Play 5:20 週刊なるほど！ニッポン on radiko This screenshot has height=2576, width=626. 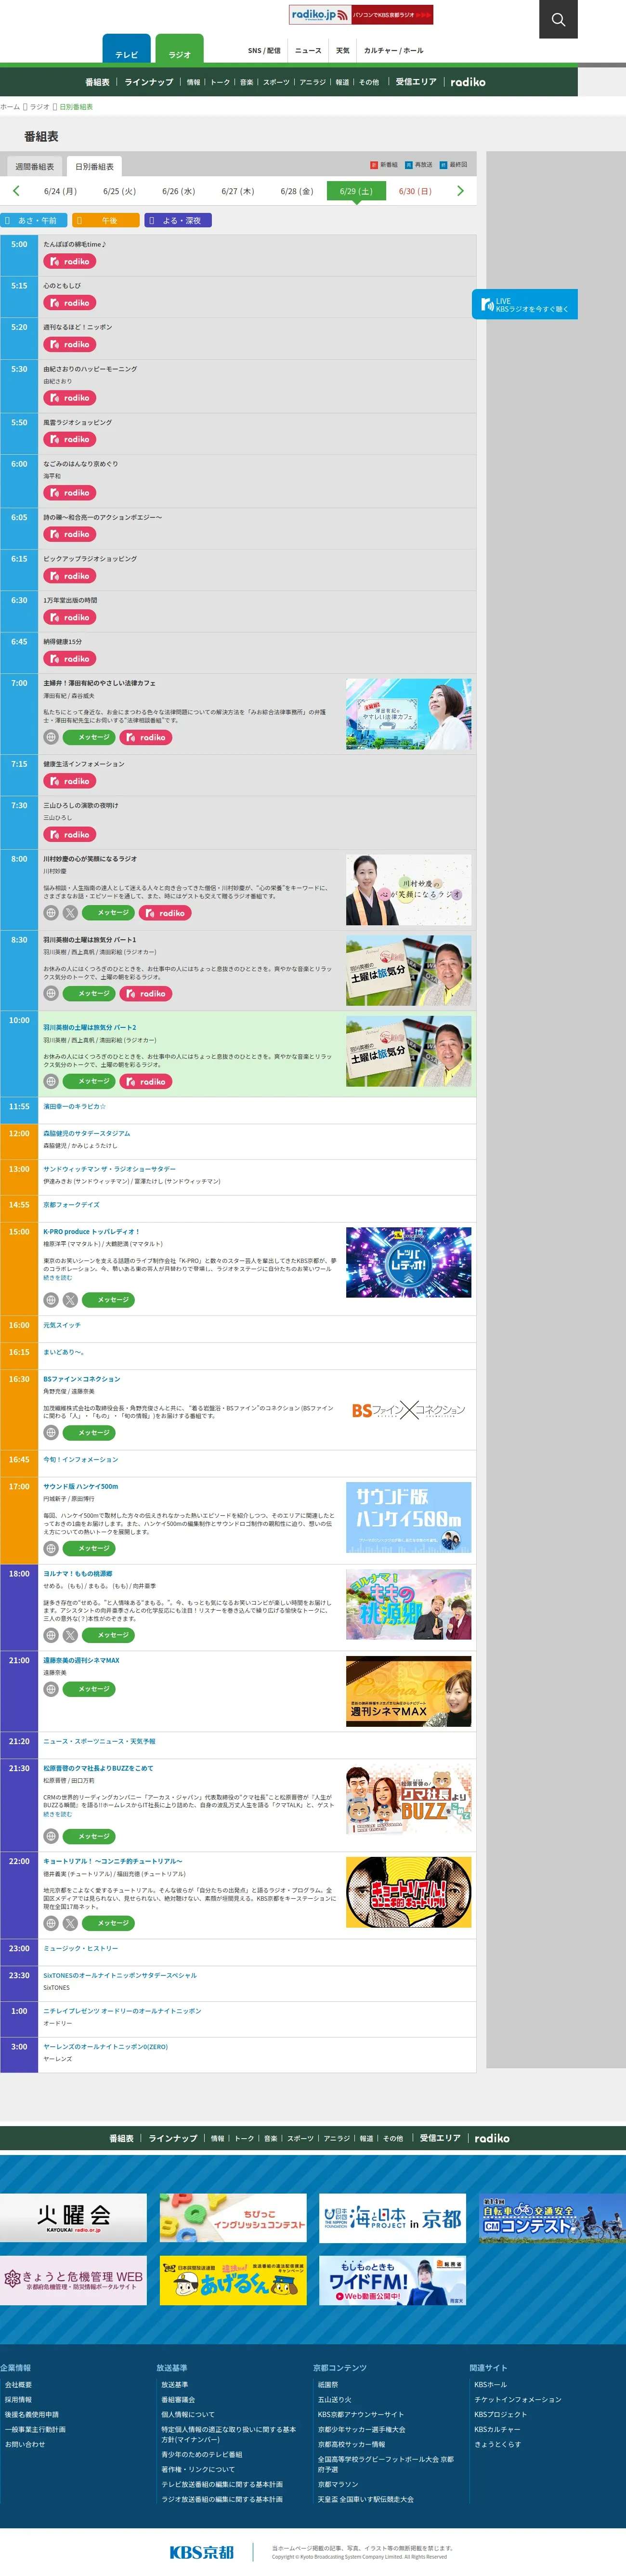[69, 344]
